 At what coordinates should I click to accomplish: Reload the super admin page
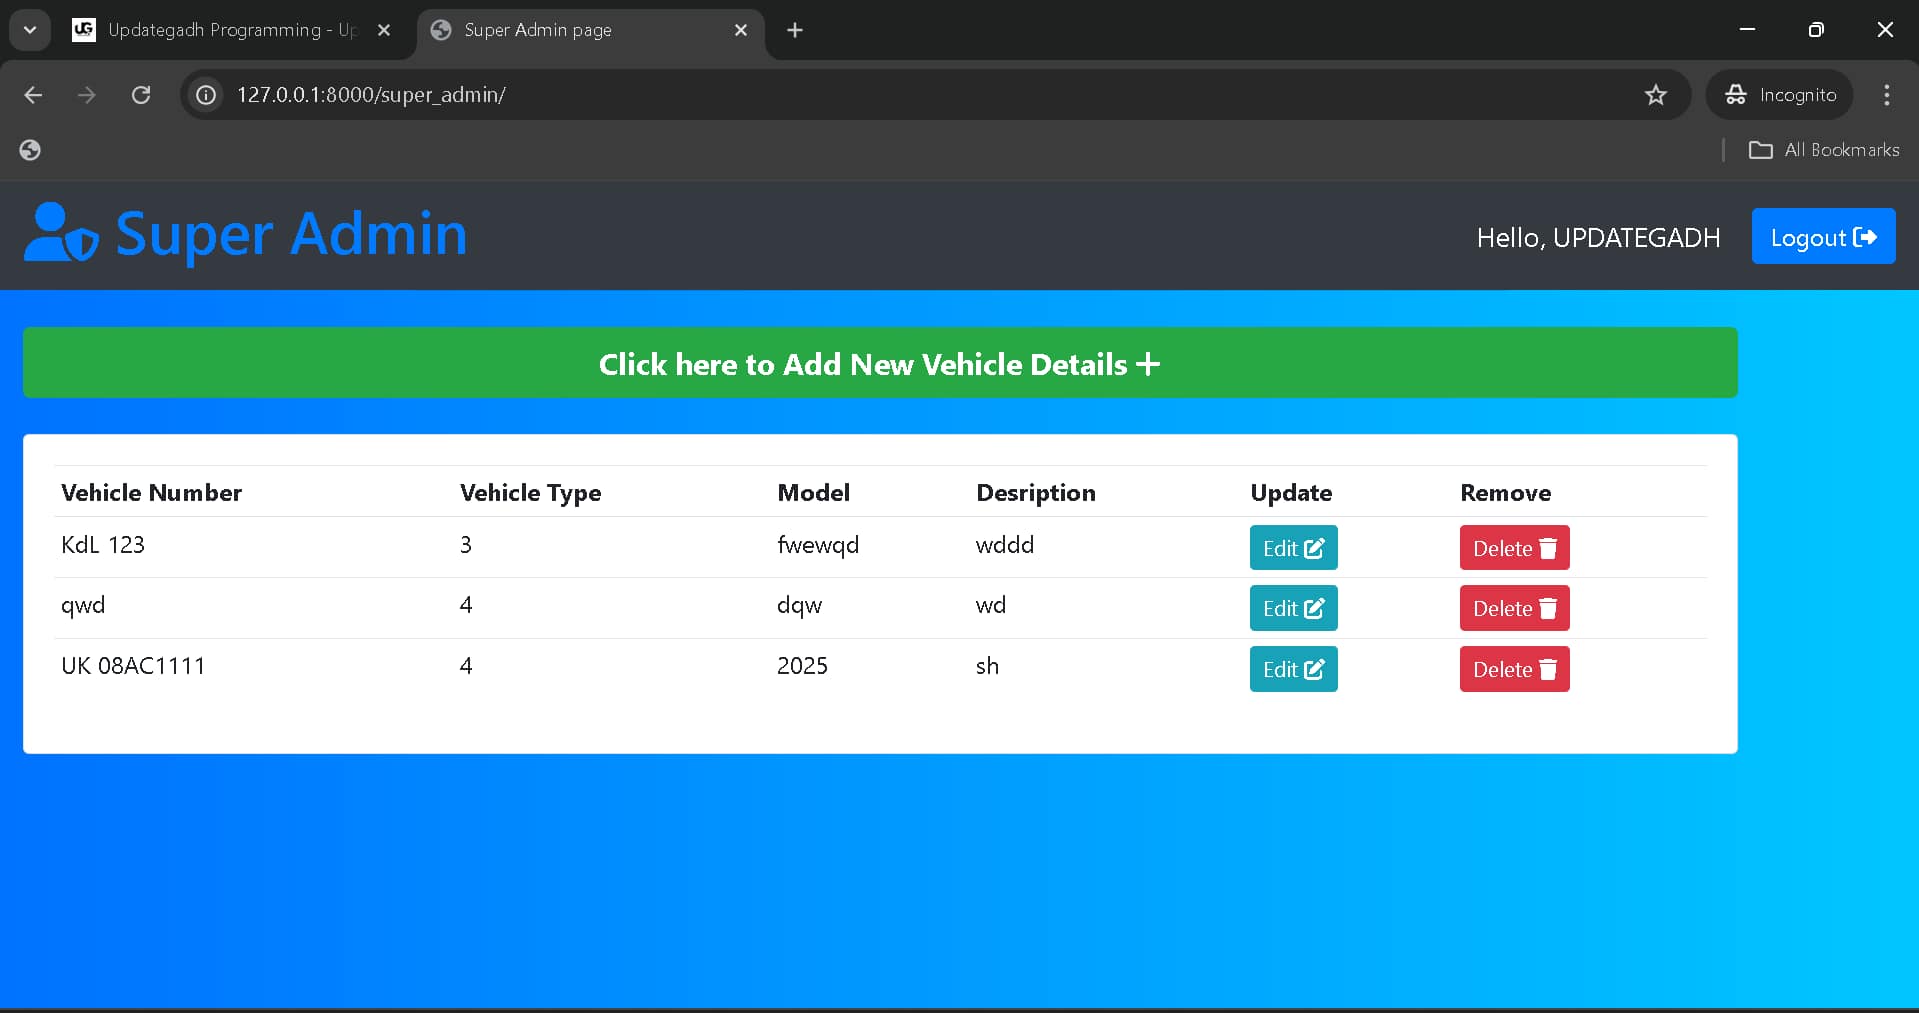coord(141,95)
